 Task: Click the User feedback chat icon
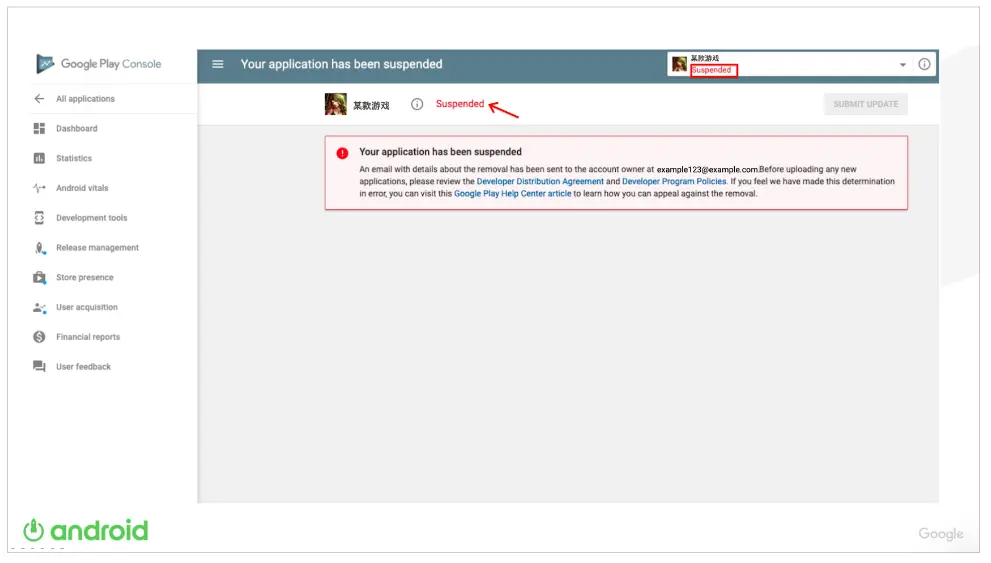(x=39, y=366)
